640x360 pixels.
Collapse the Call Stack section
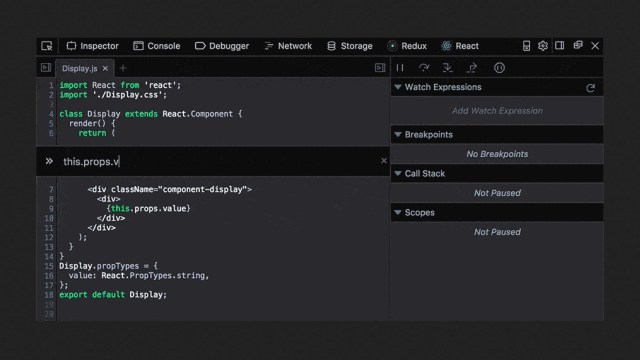point(398,173)
